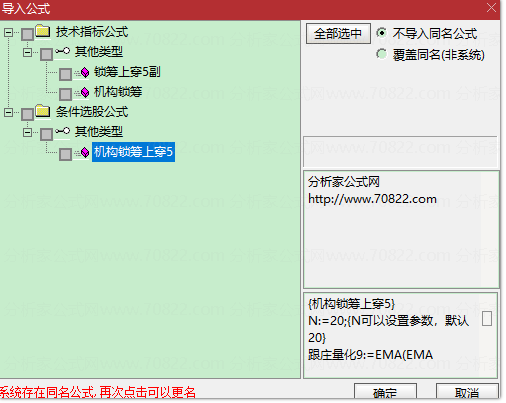Enable the checkbox for 机构锁筹上穿5
Viewport: 506px width, 403px height.
coord(65,154)
